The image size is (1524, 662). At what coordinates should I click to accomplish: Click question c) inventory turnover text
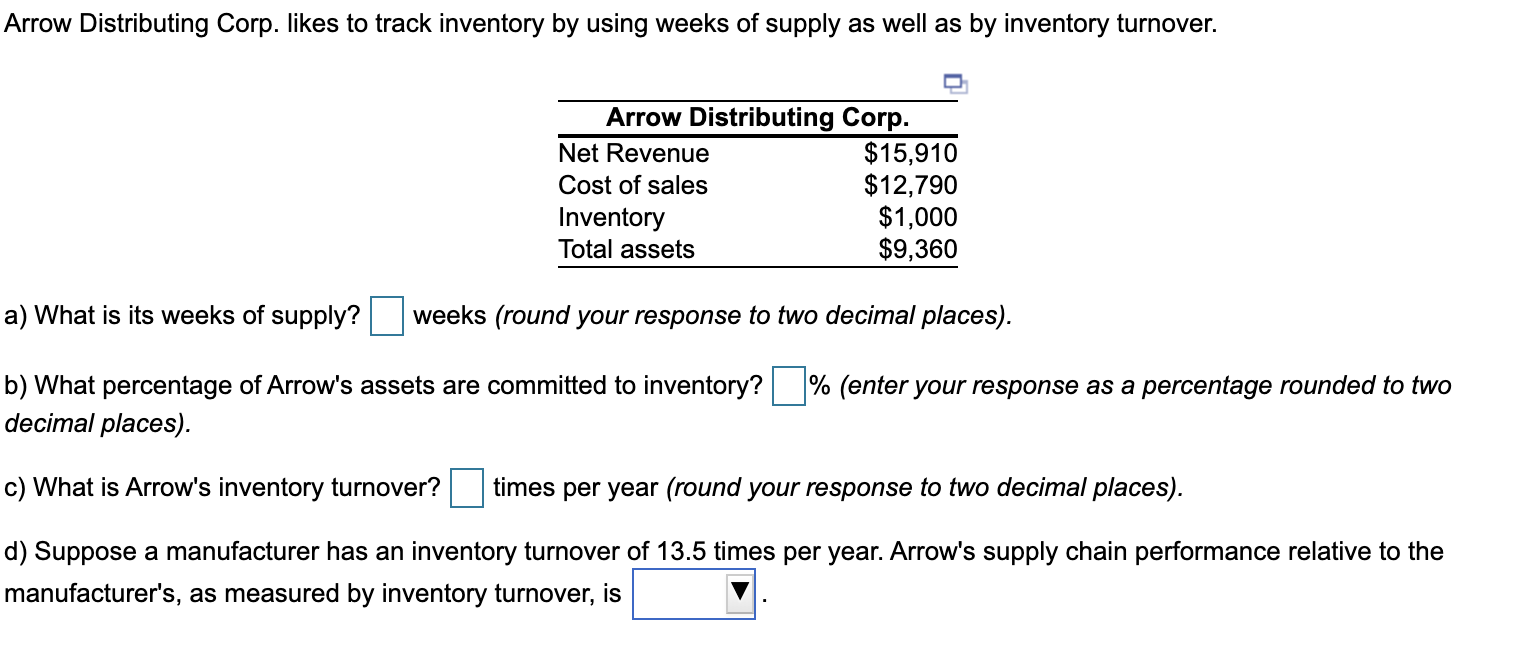[x=220, y=488]
